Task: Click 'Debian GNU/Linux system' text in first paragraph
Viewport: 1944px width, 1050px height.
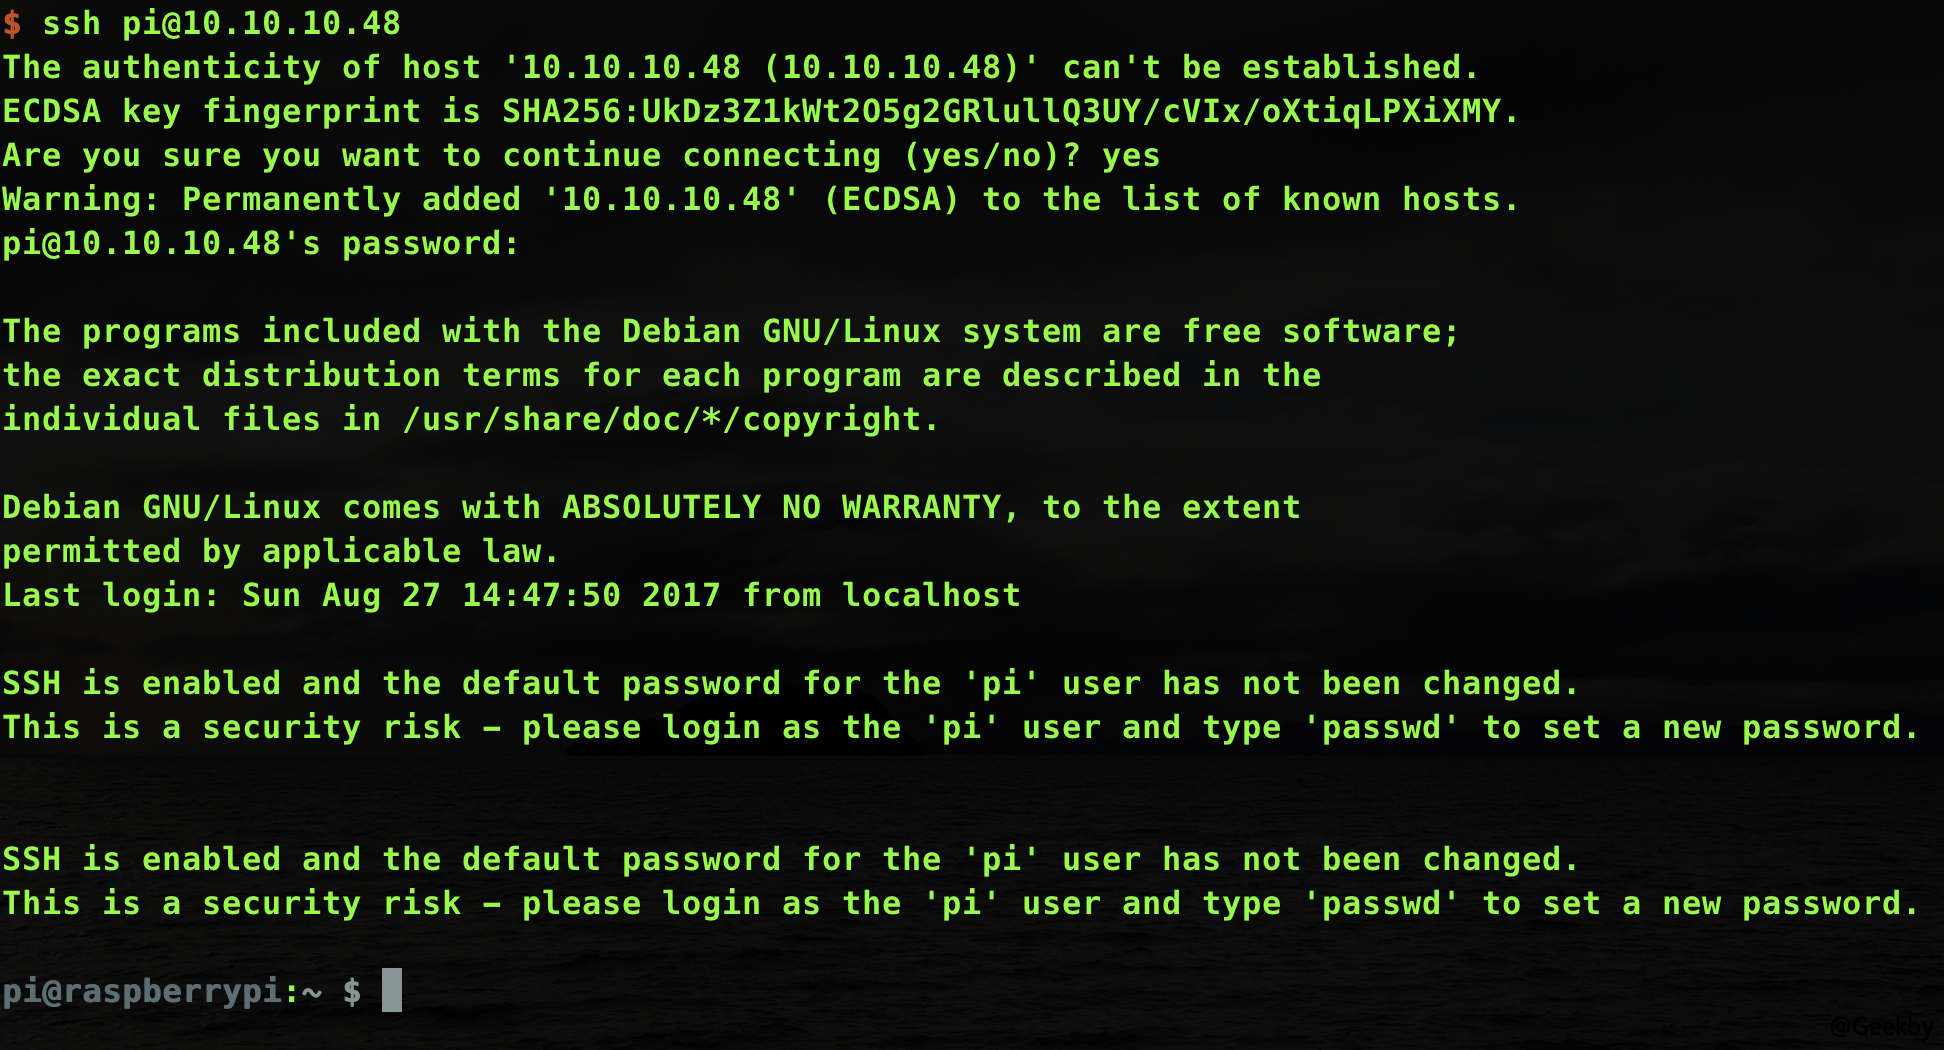Action: point(851,331)
